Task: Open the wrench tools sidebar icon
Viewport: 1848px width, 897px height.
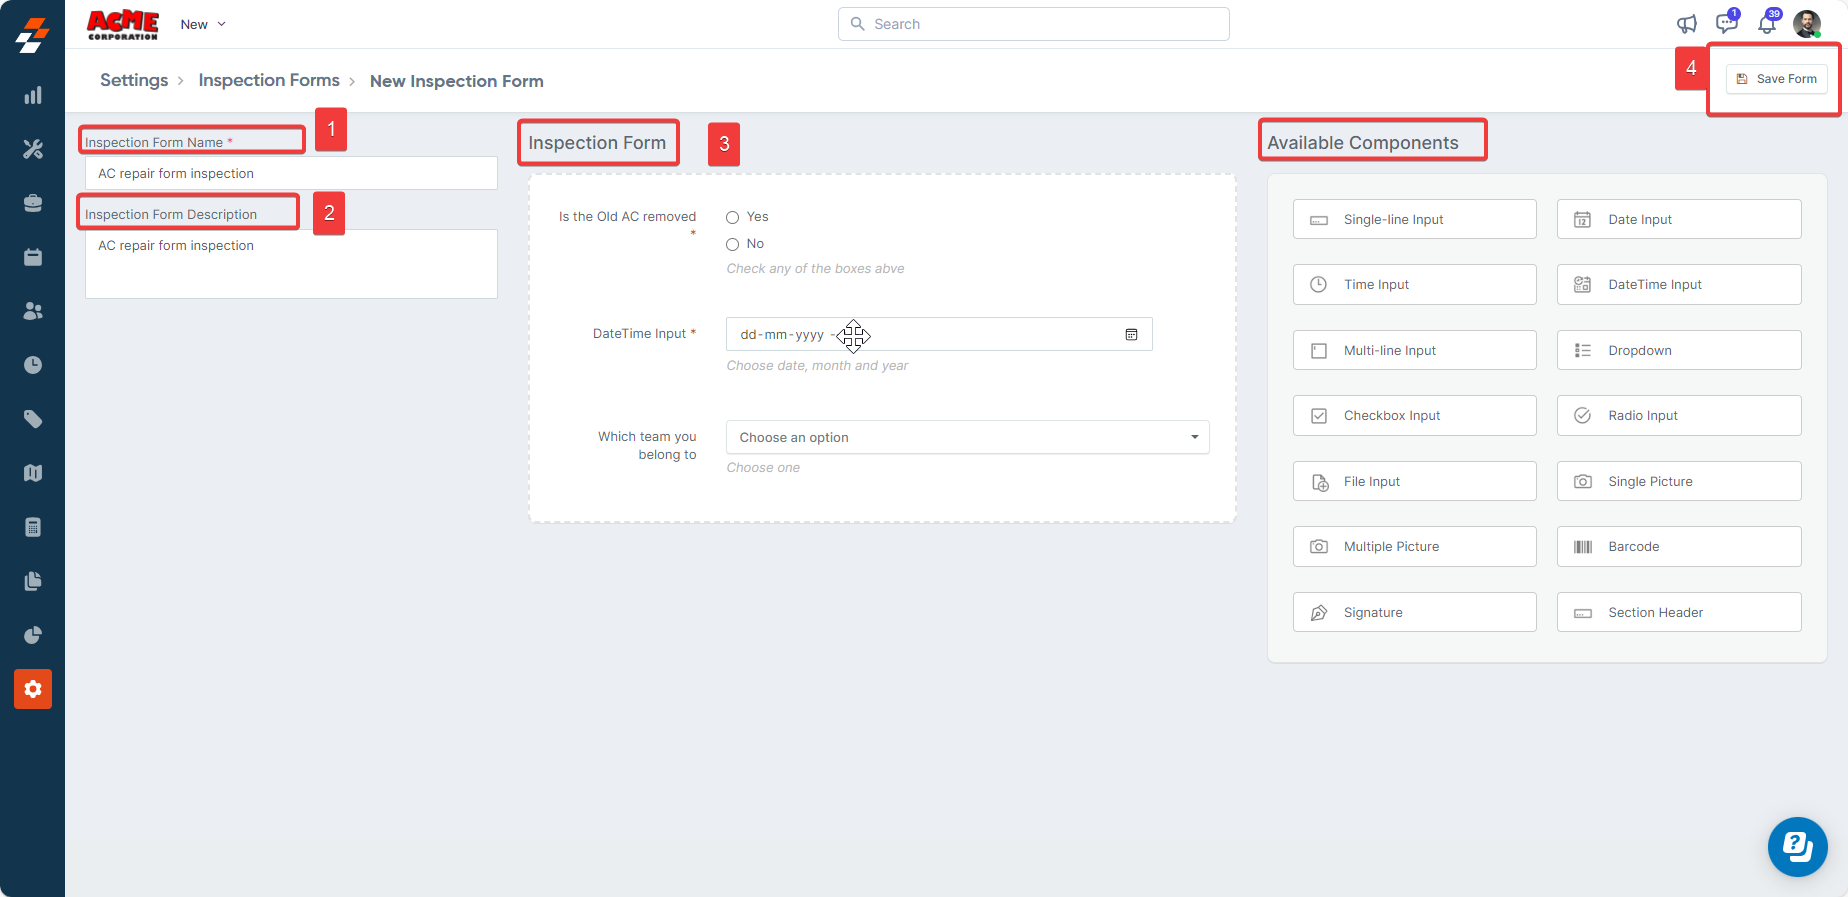Action: 33,149
